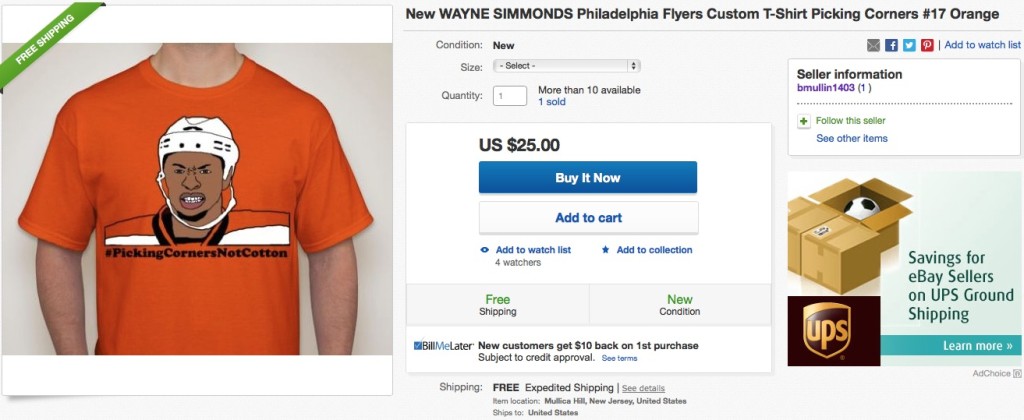Click the star icon for Add to collection

[605, 250]
